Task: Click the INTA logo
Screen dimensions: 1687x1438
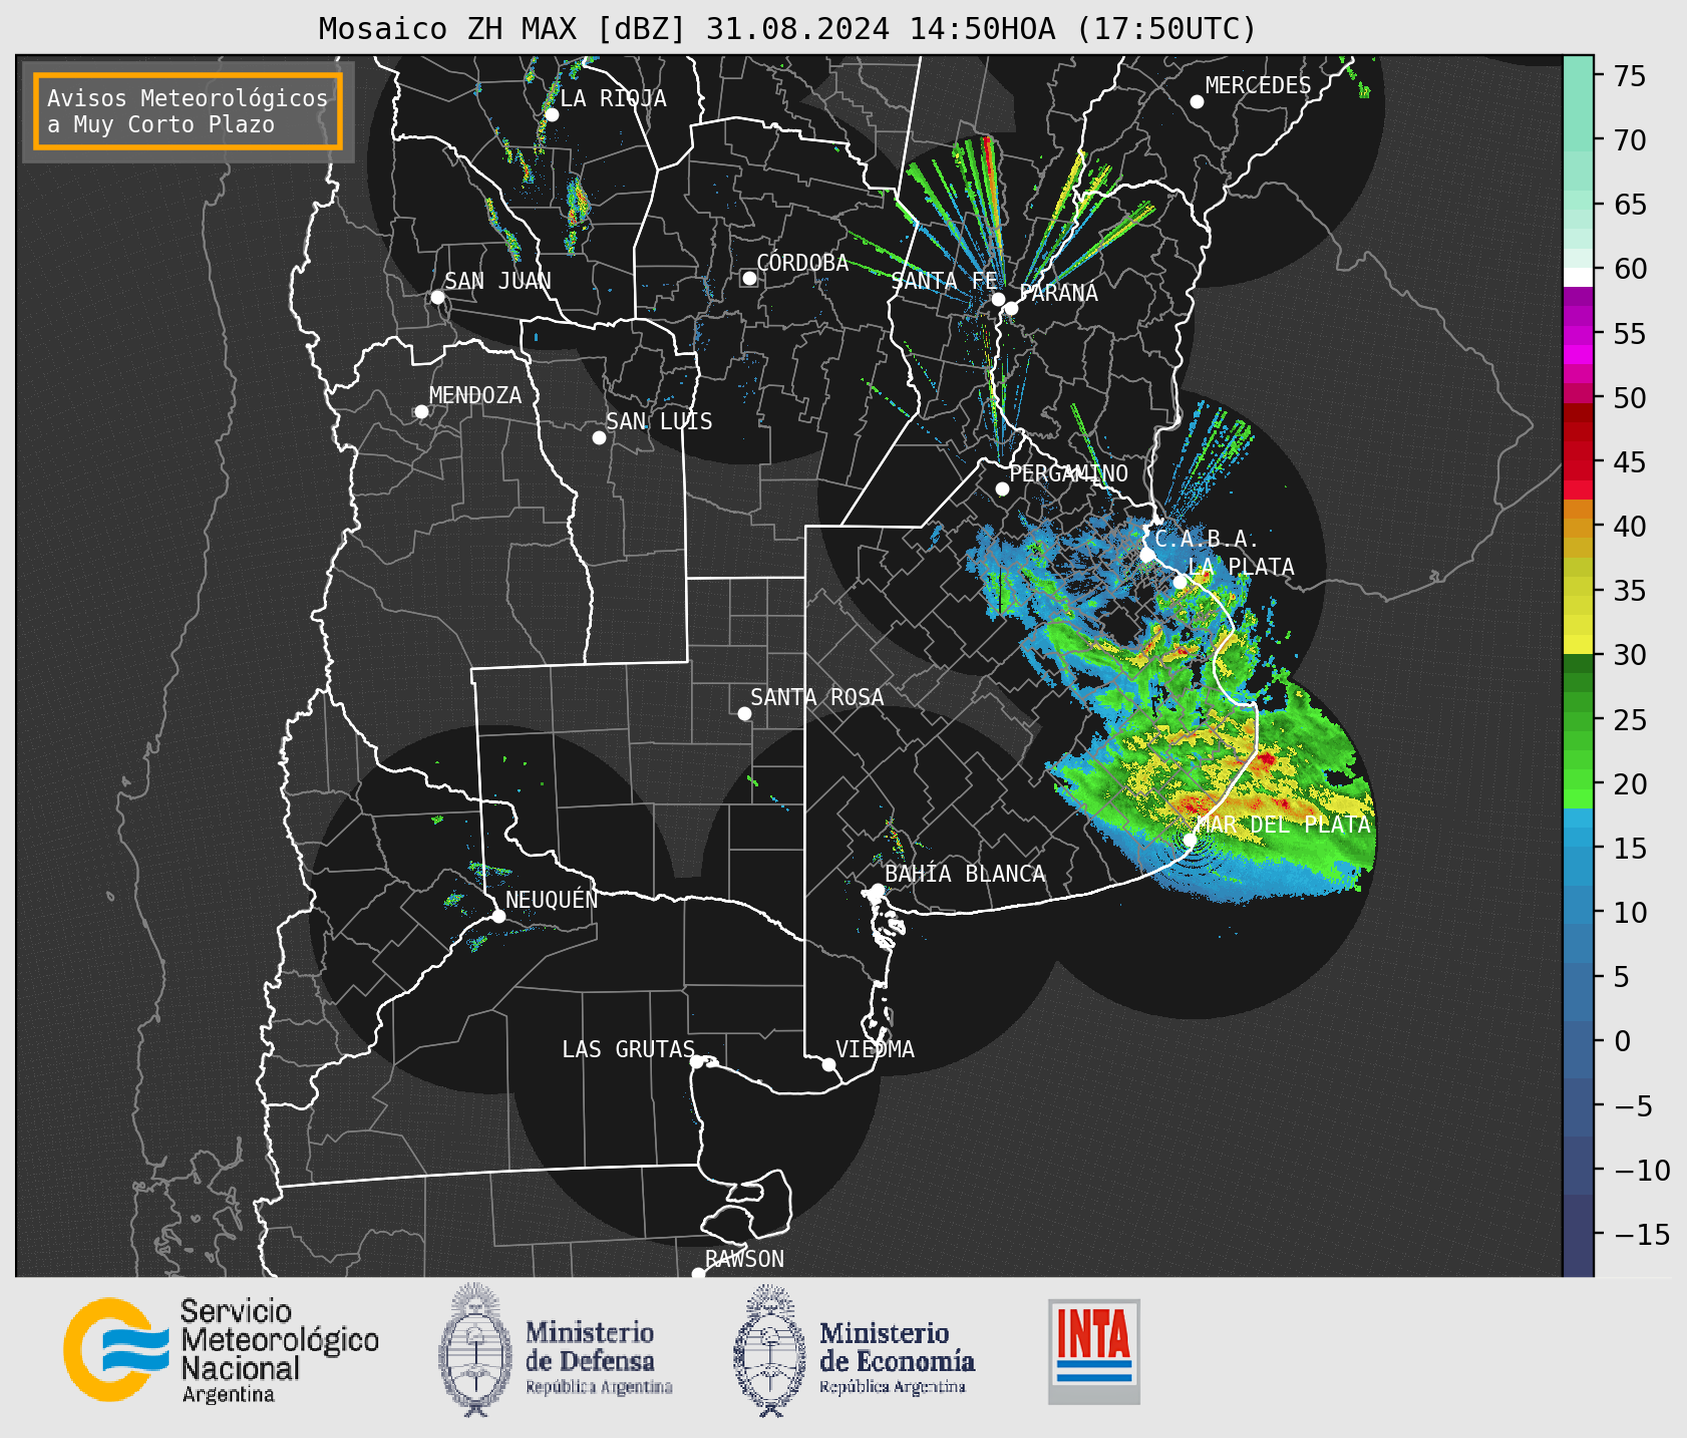Action: tap(1094, 1351)
